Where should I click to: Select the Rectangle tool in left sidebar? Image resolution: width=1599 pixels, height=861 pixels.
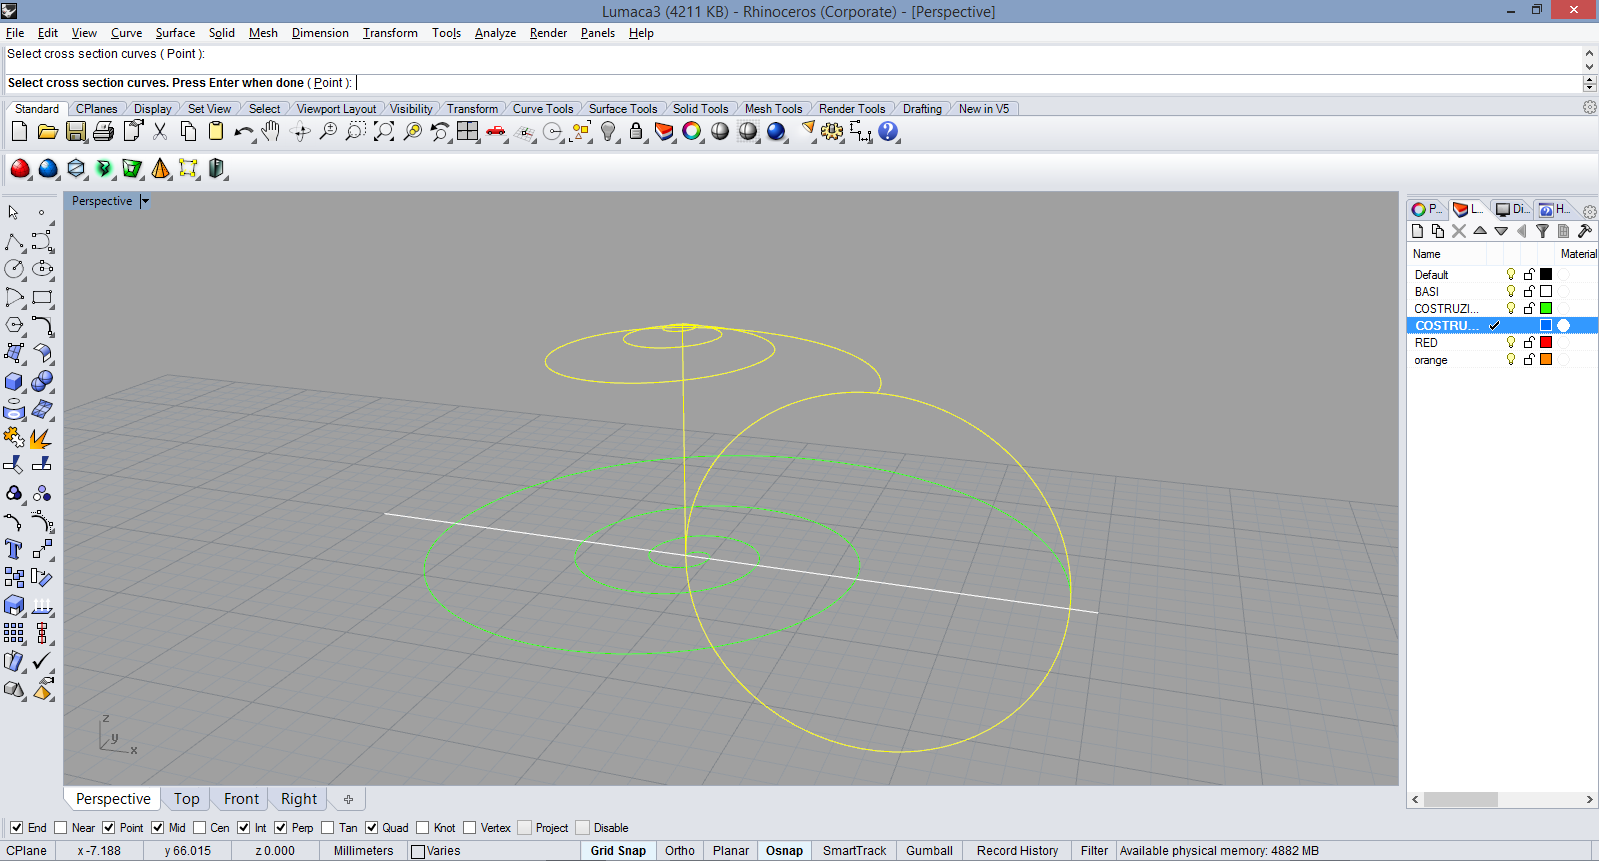pos(42,297)
